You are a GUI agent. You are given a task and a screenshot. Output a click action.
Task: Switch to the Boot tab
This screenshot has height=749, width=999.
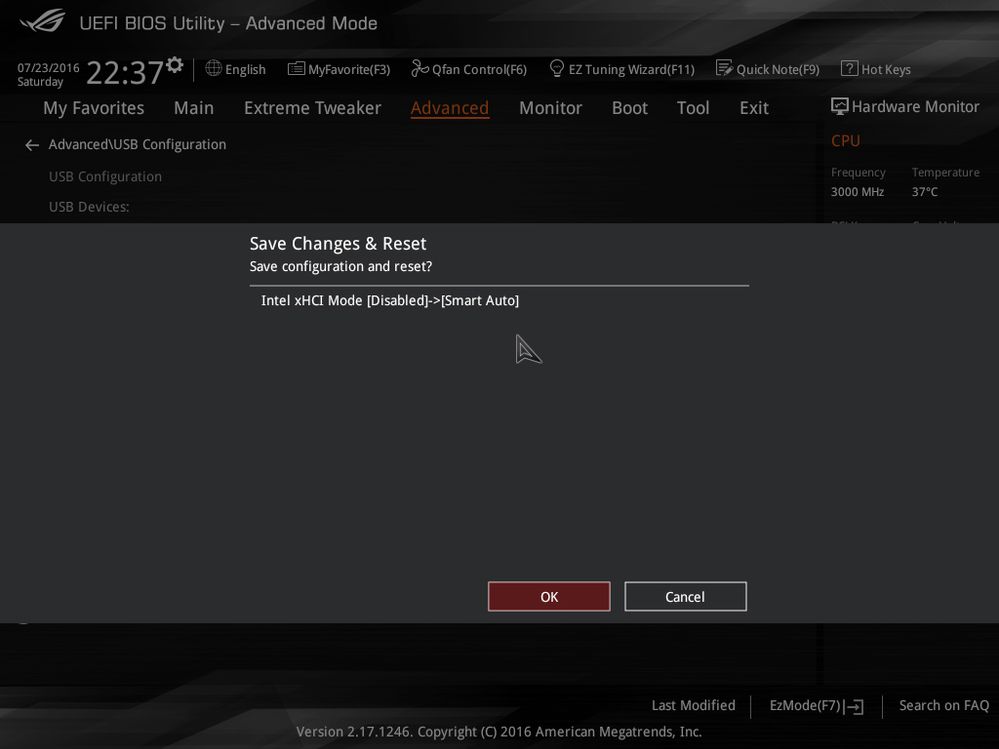[x=629, y=108]
